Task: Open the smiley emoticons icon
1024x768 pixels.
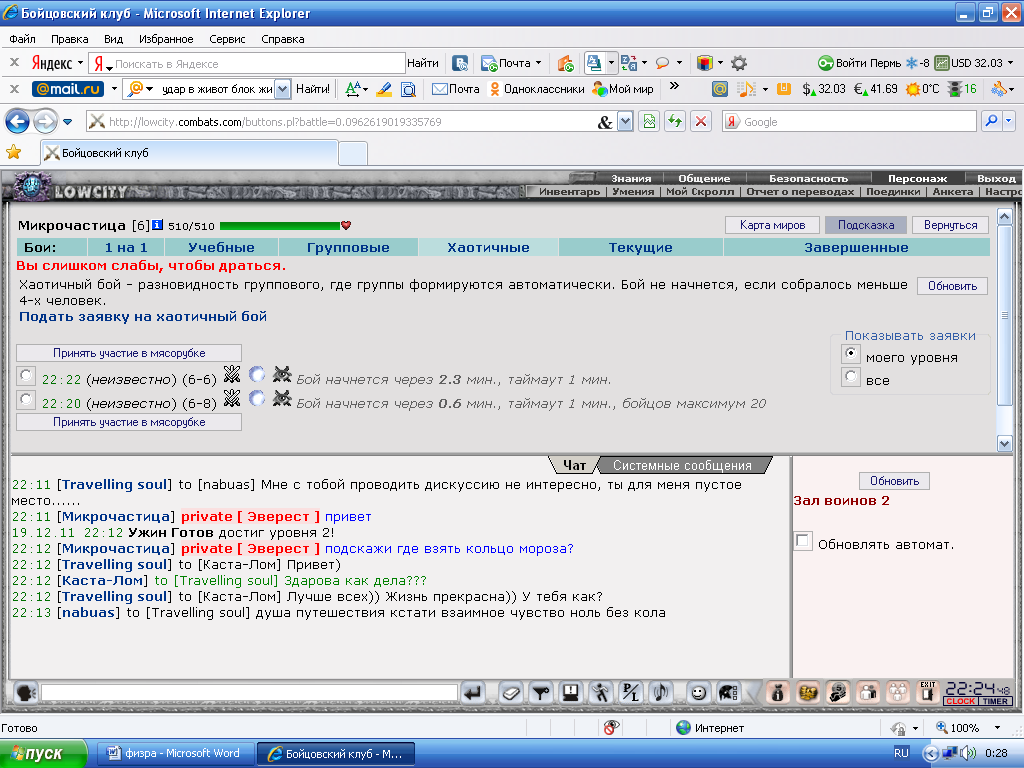Action: point(699,693)
